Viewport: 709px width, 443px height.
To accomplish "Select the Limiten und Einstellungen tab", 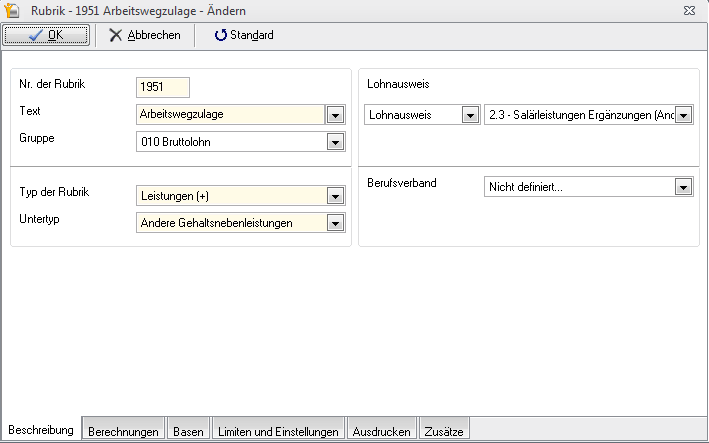I will [277, 432].
